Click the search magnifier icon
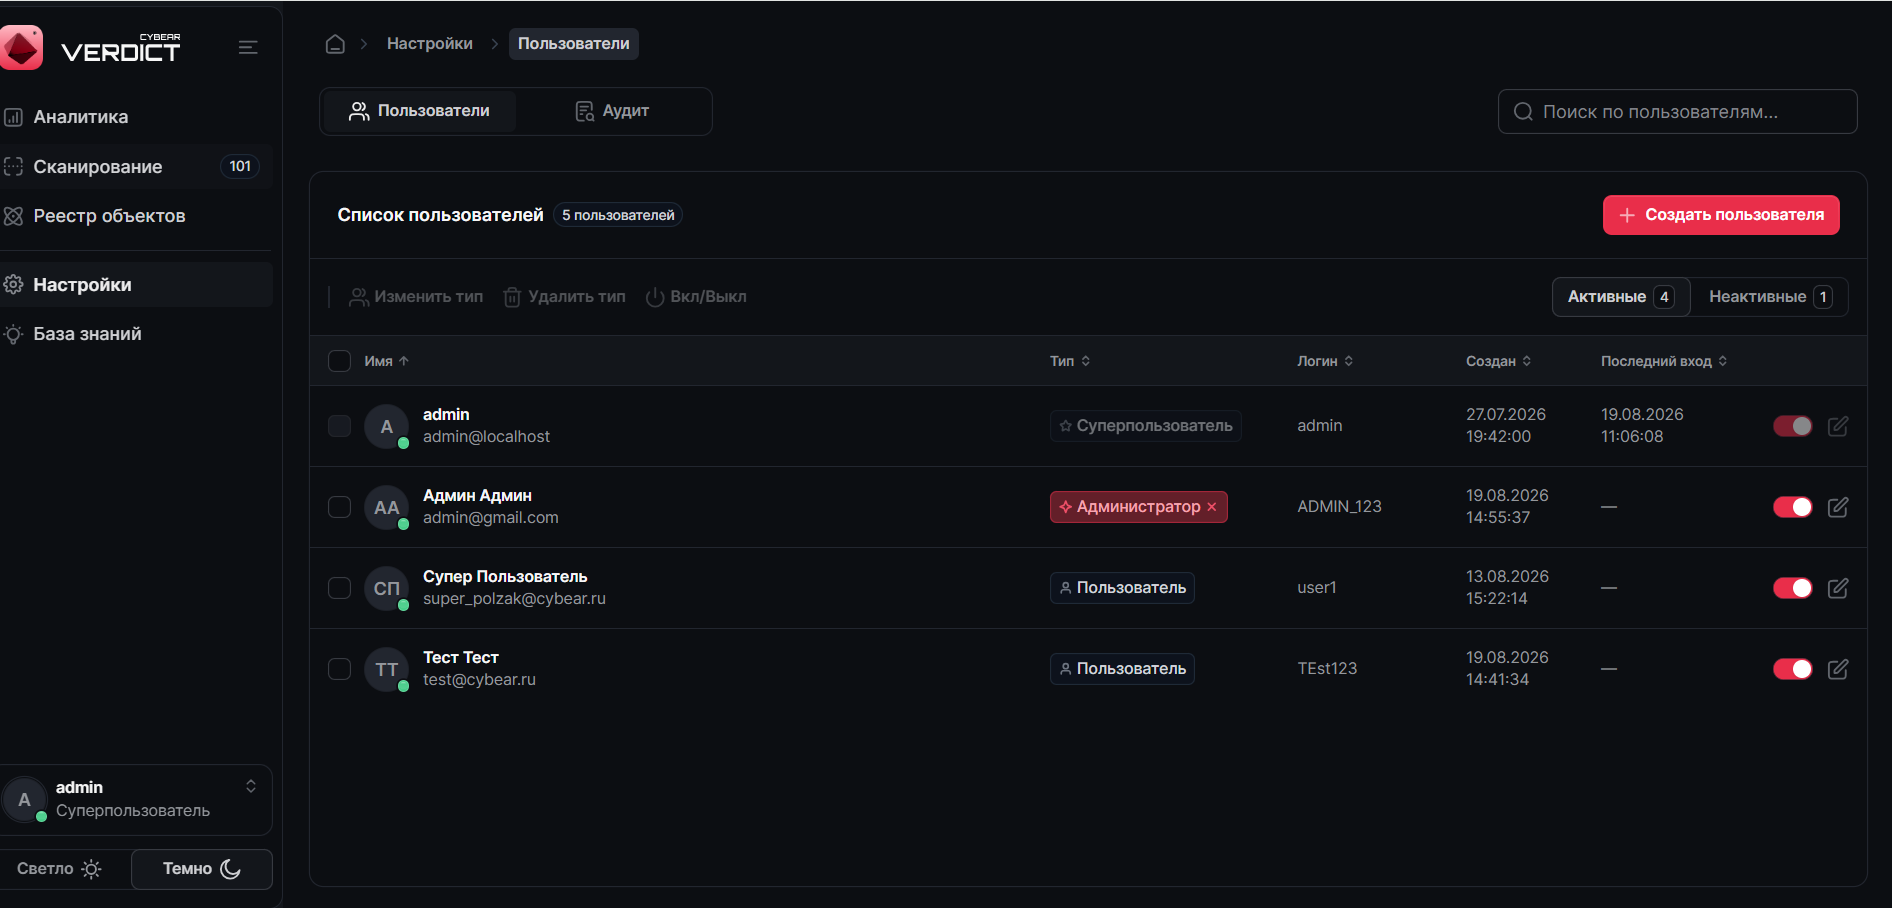The image size is (1892, 908). pyautogui.click(x=1523, y=112)
